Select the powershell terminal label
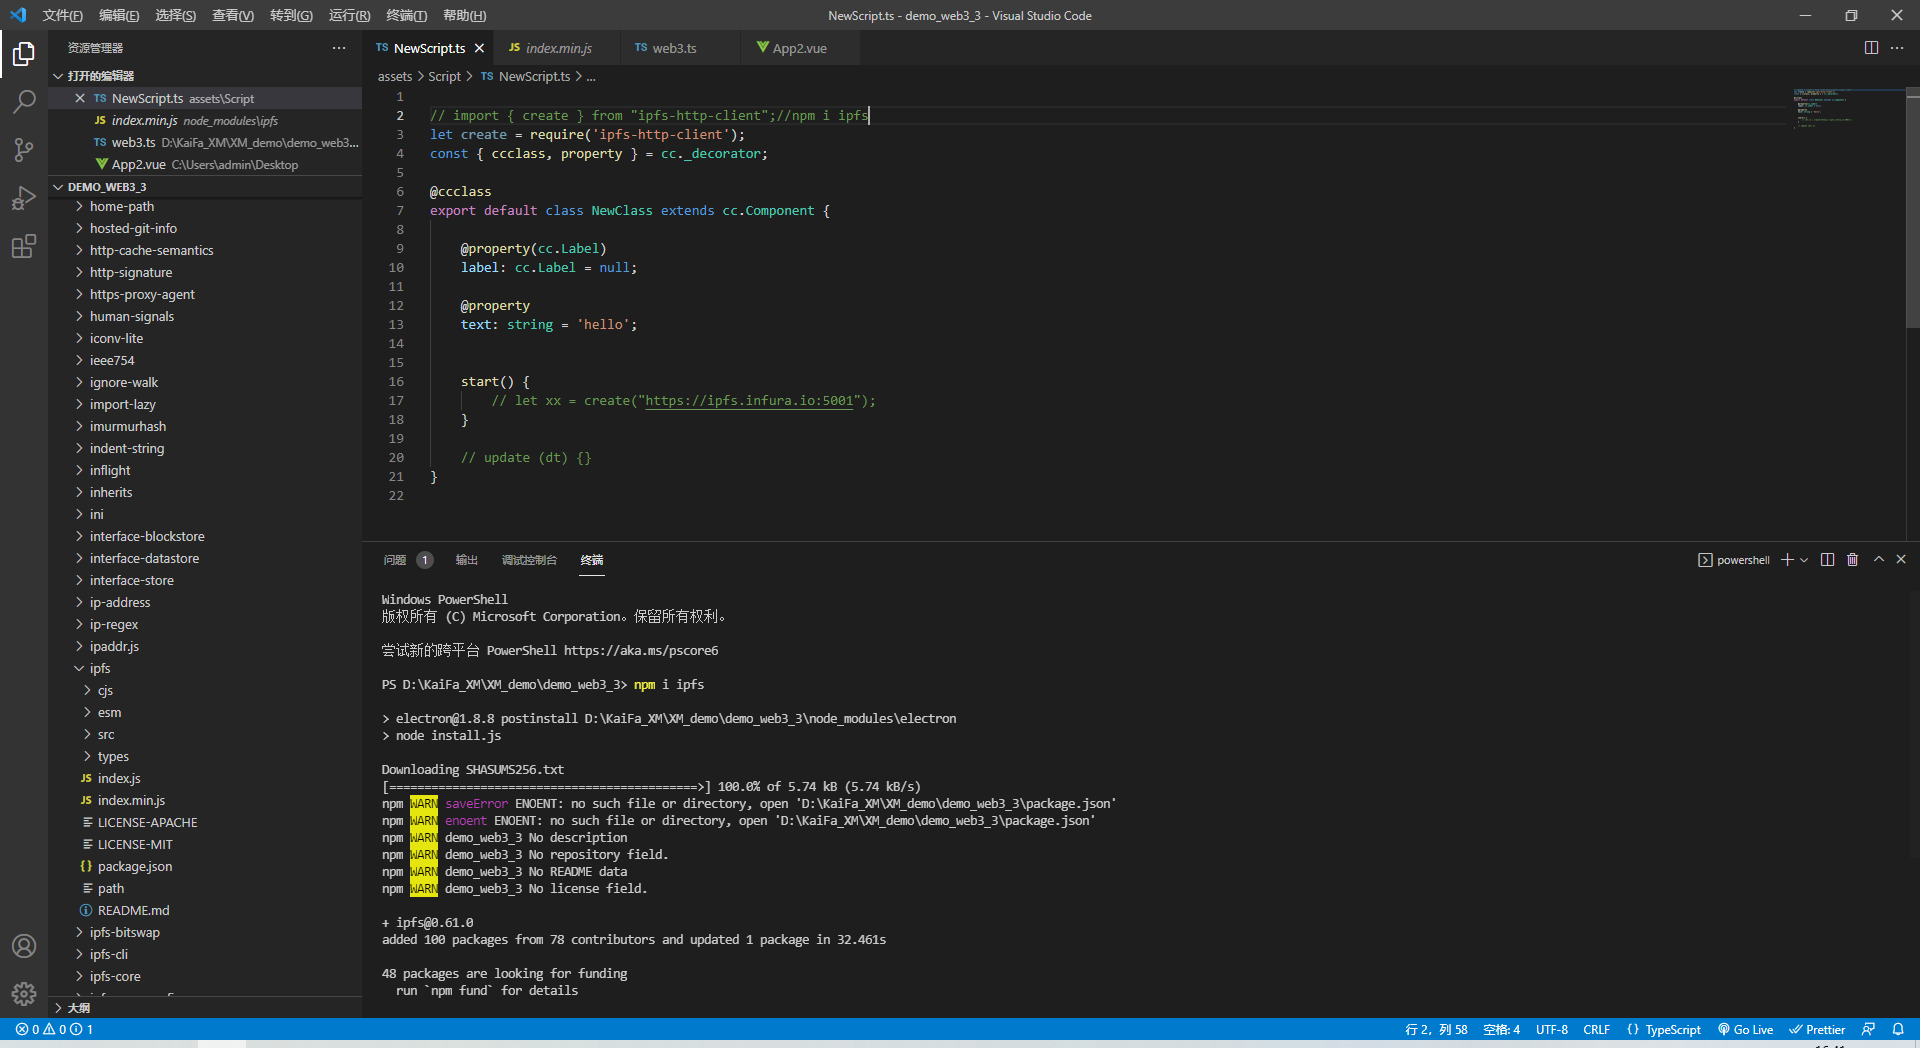This screenshot has width=1920, height=1048. [x=1734, y=560]
